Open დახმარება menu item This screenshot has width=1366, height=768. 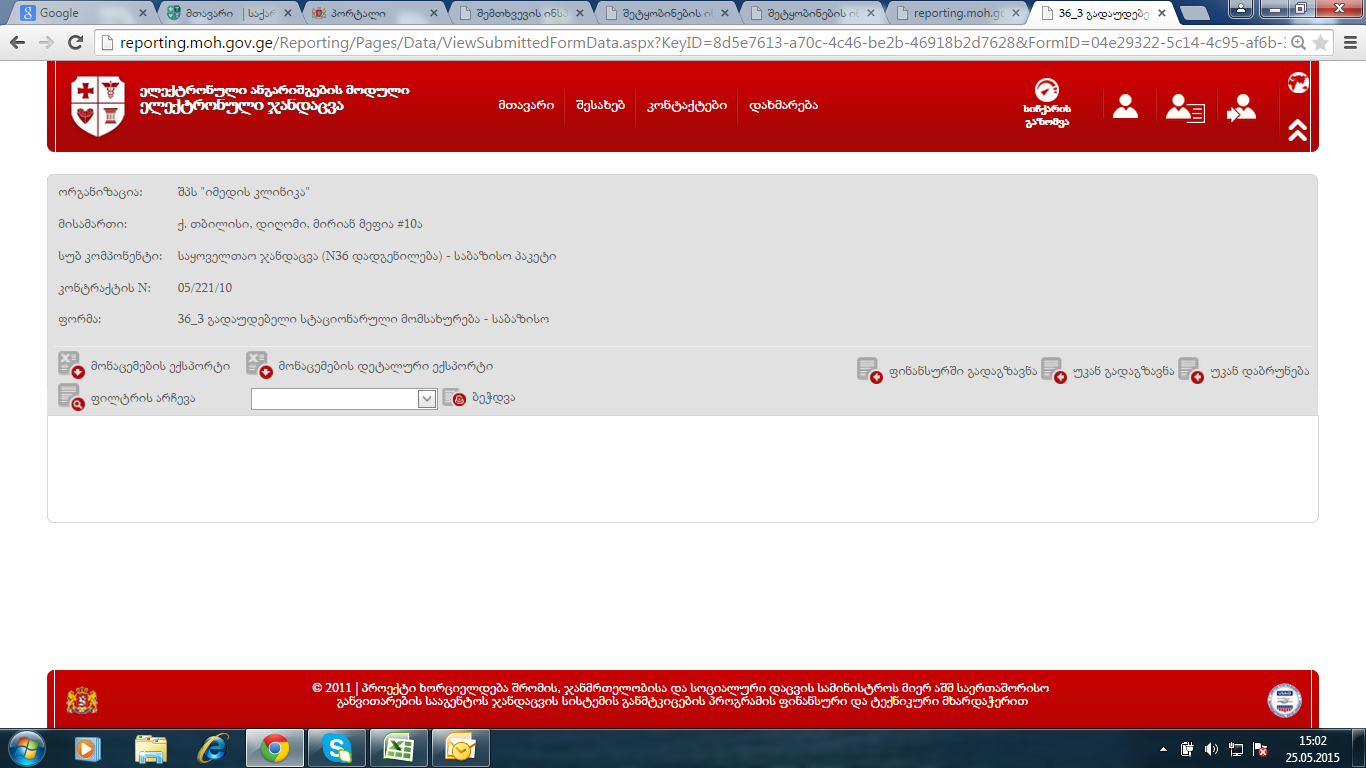point(783,105)
